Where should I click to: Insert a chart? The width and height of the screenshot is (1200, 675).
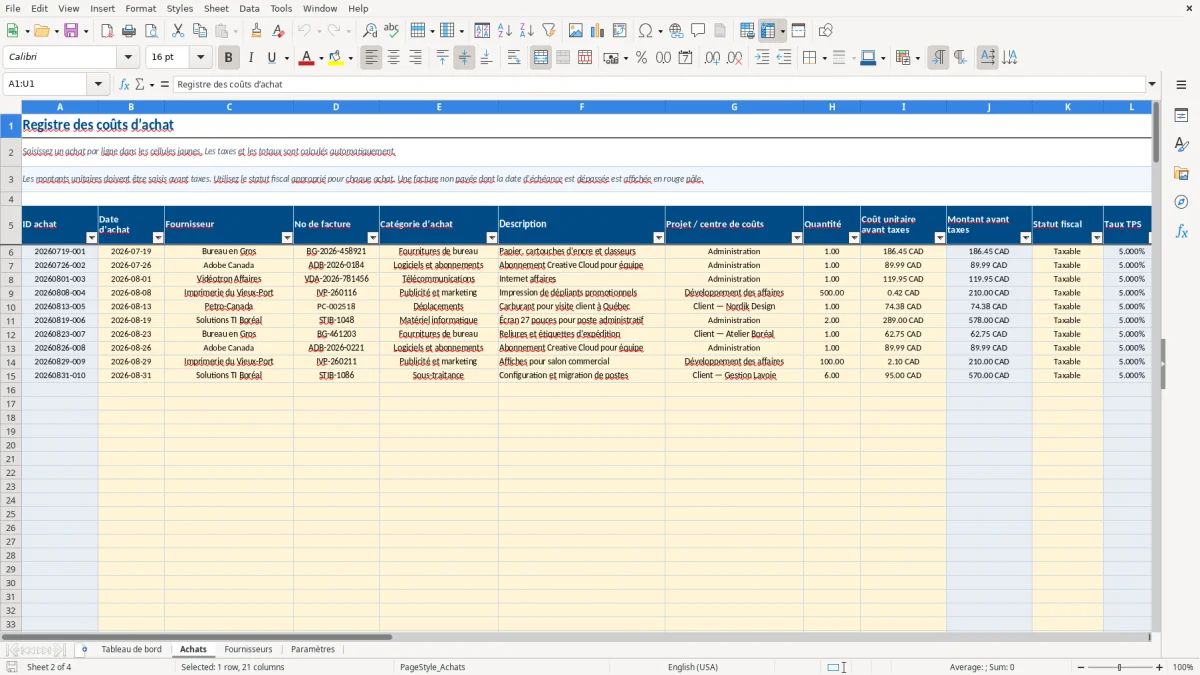pos(598,31)
